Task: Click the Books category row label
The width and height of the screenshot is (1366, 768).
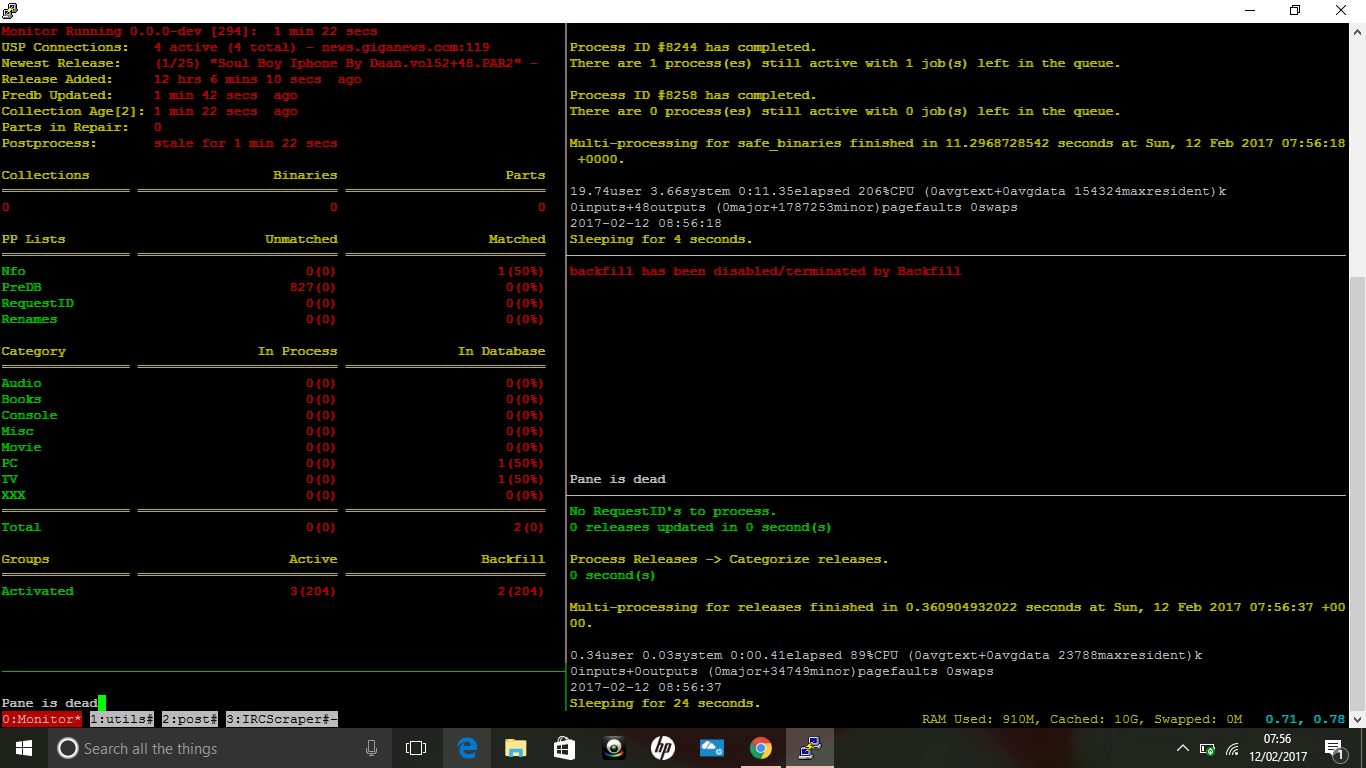Action: [21, 399]
